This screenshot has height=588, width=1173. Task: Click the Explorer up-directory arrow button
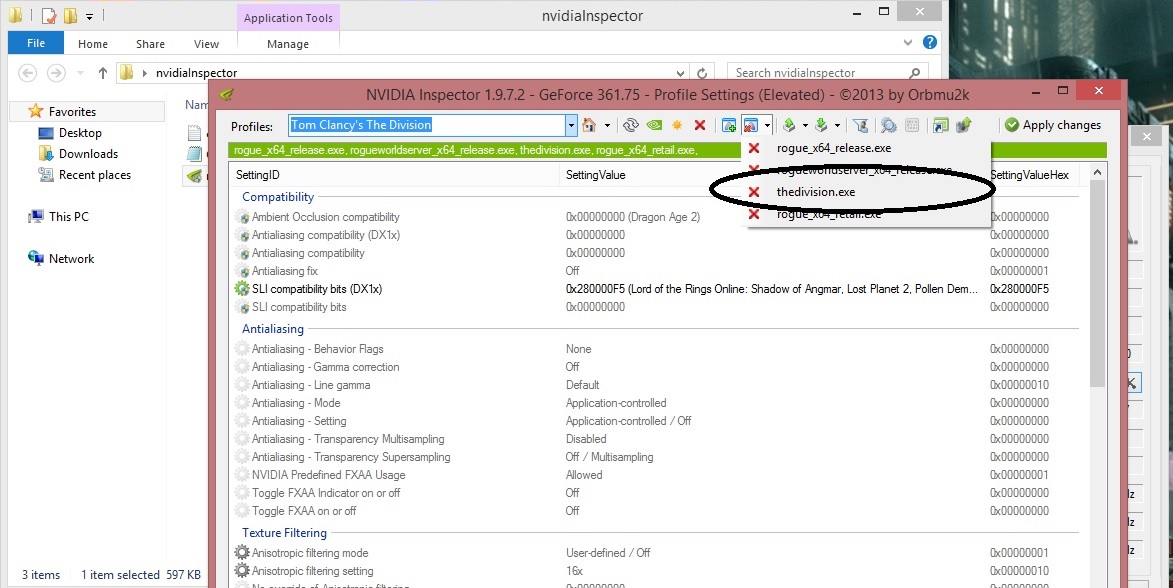pyautogui.click(x=102, y=73)
